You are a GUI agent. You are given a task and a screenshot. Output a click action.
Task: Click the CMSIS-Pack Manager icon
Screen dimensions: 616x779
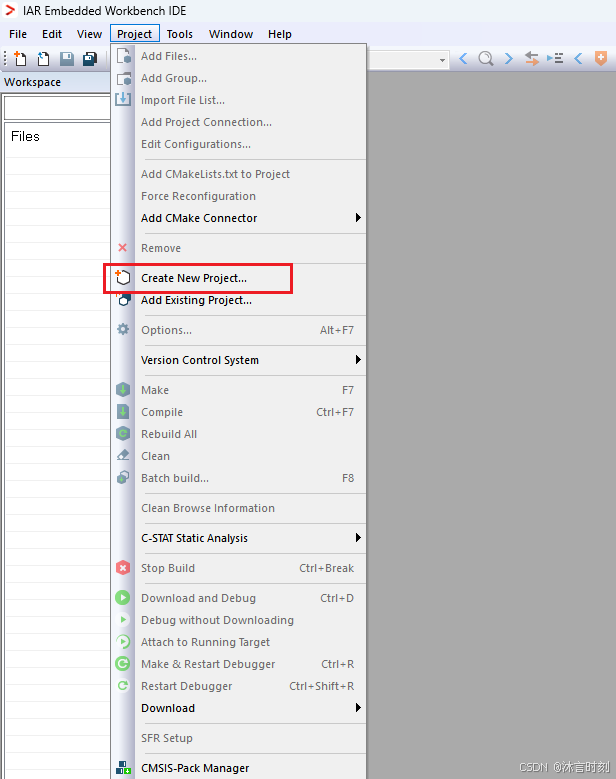point(123,768)
